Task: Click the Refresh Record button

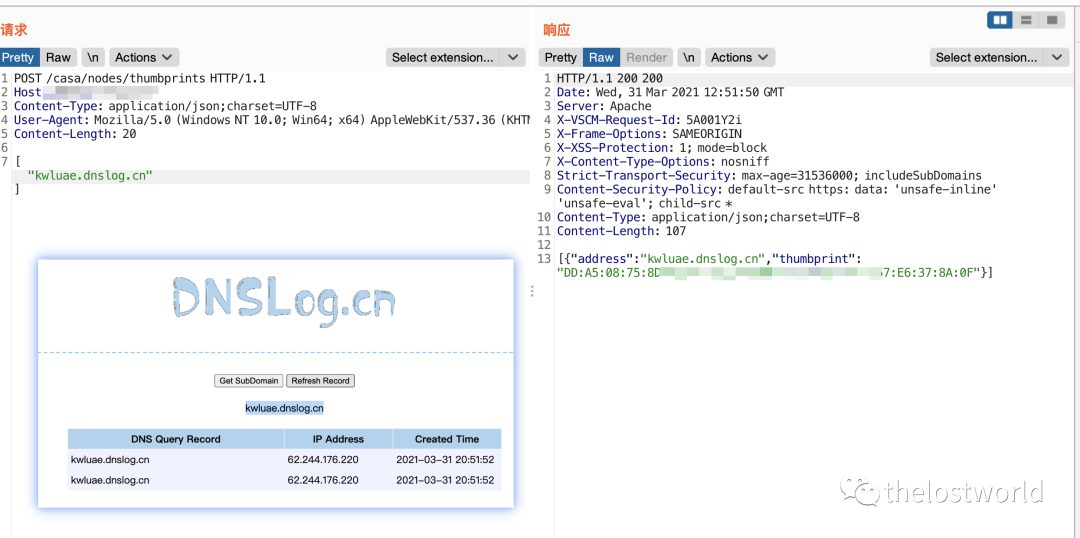Action: 320,380
